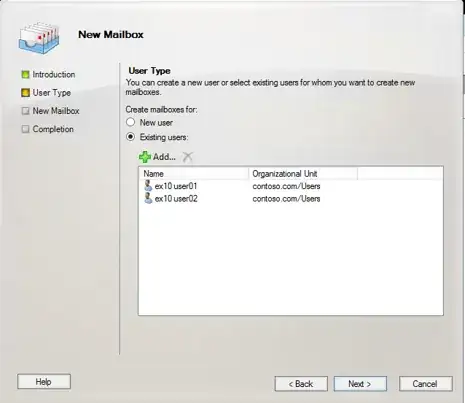Click the yellow User Type step indicator
The width and height of the screenshot is (465, 403).
[25, 93]
